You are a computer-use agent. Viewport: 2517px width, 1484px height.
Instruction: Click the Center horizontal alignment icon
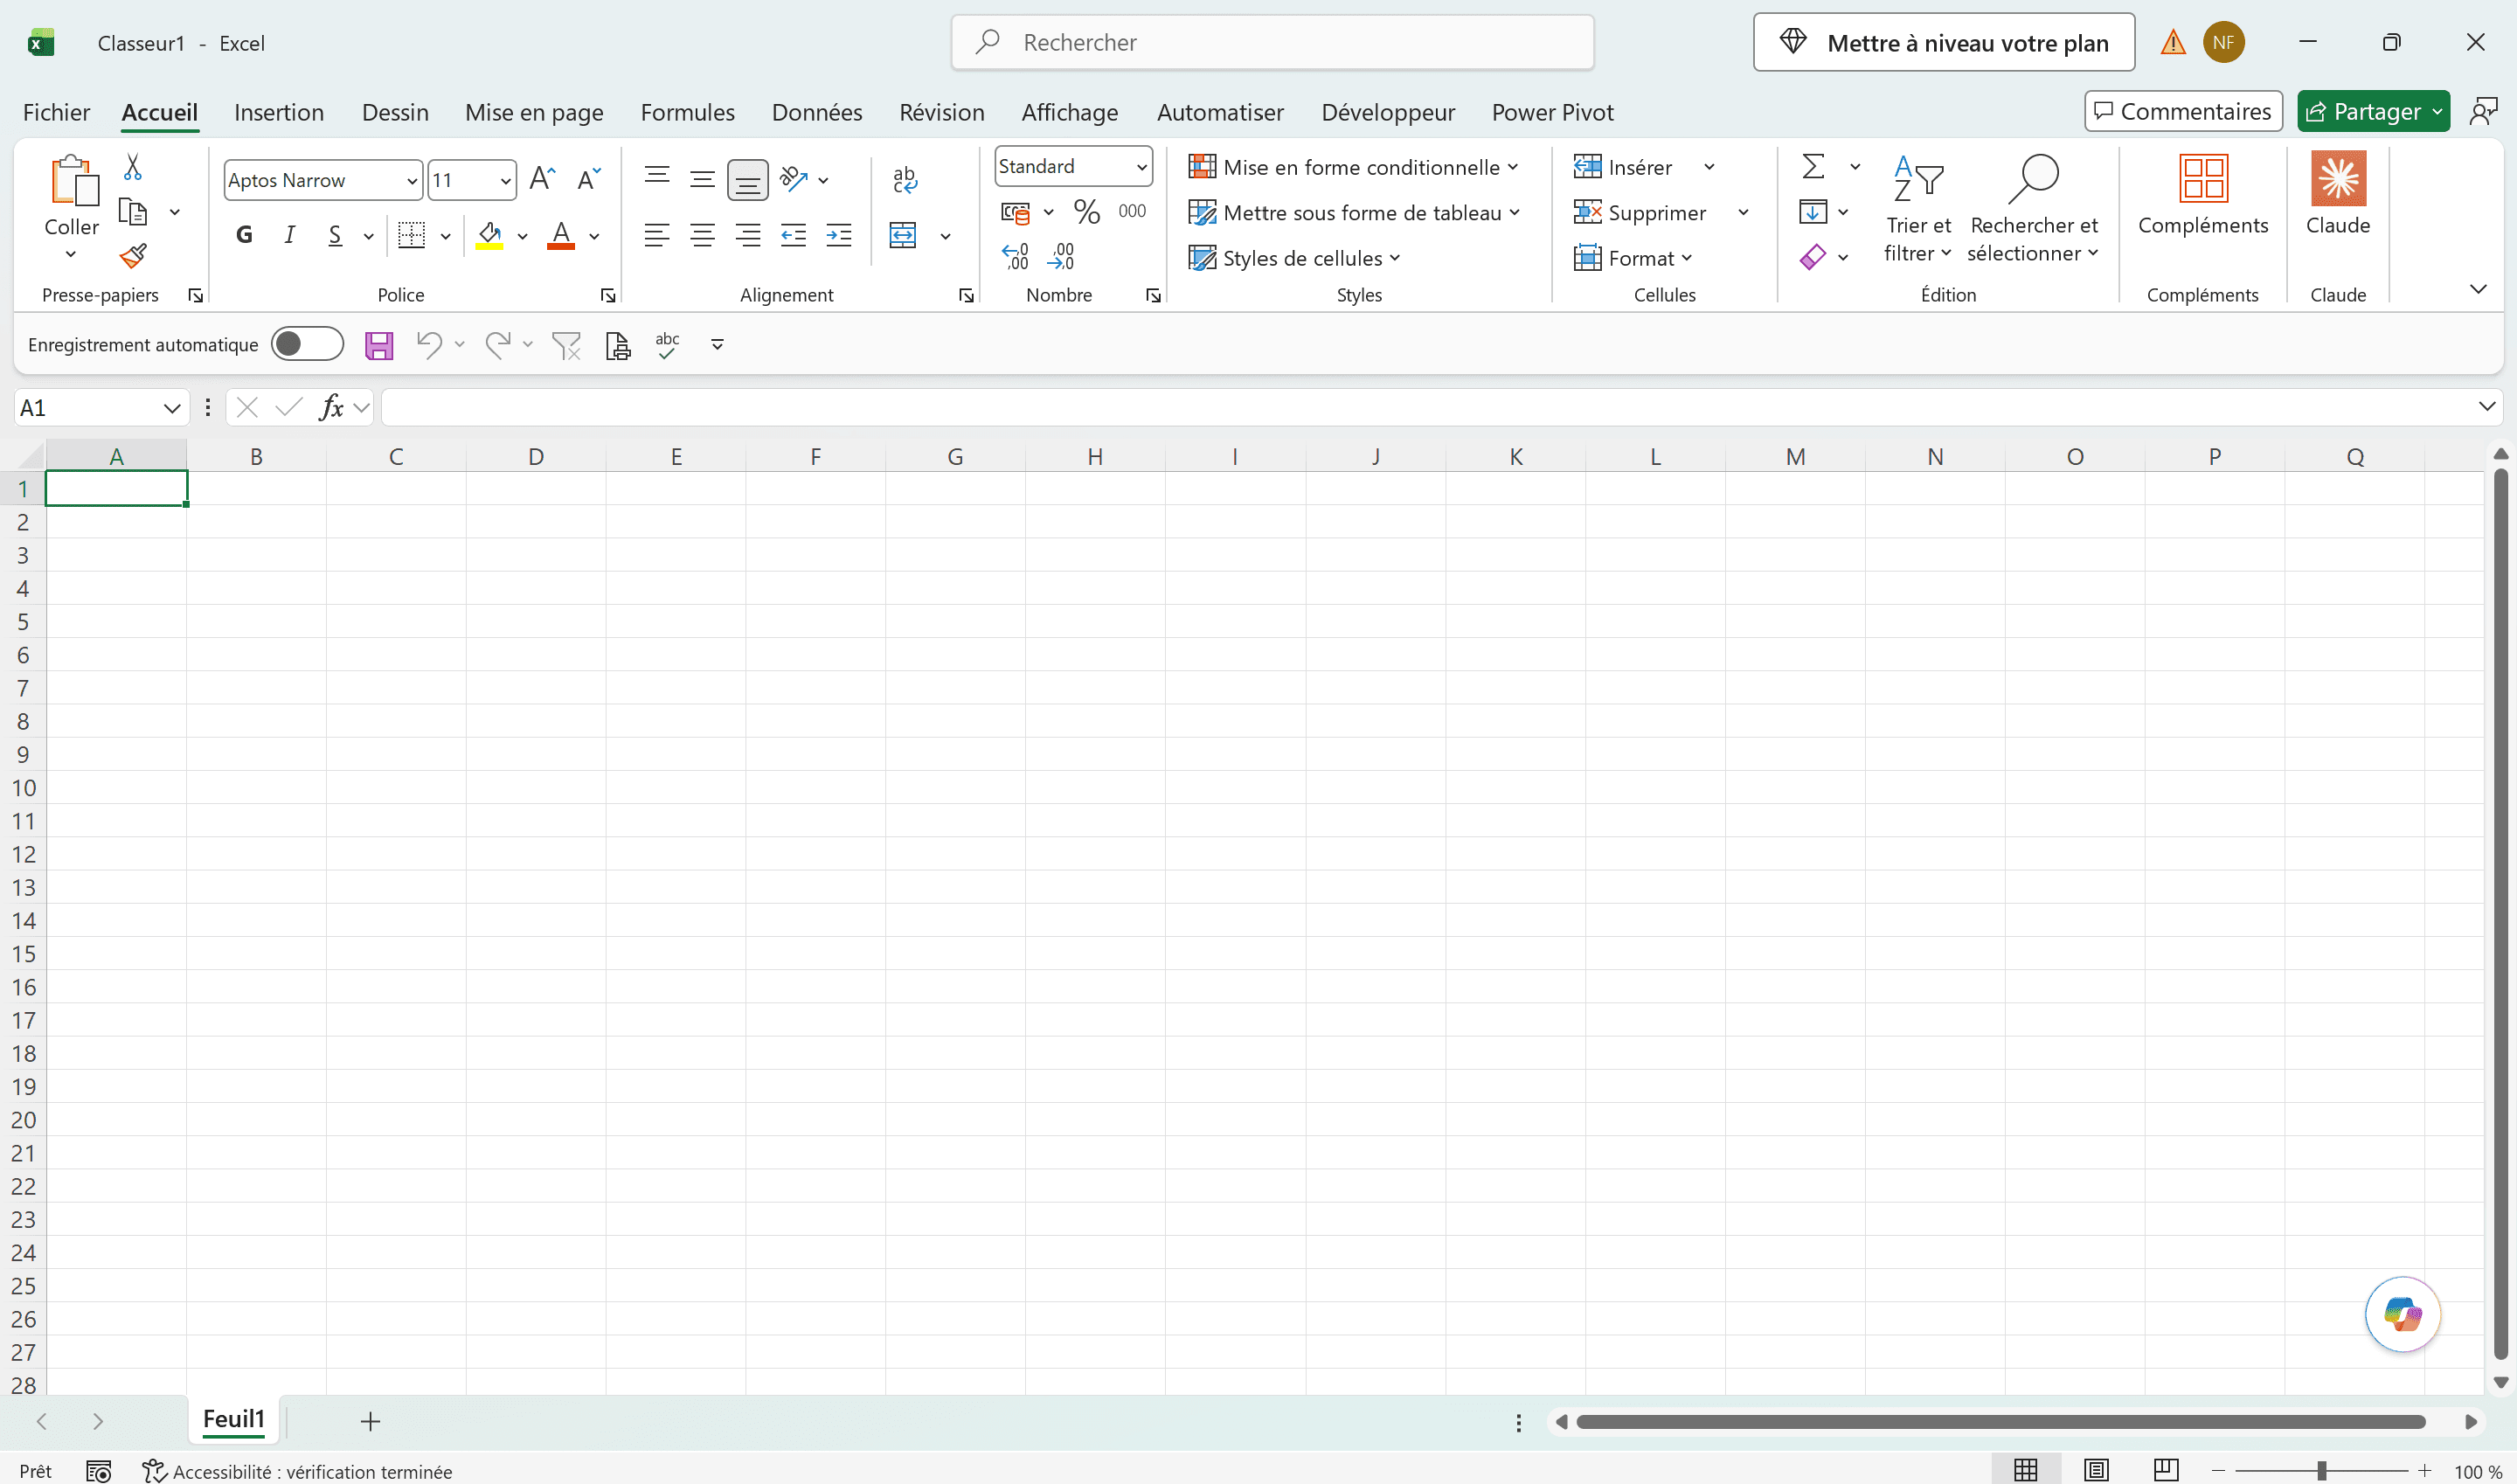pyautogui.click(x=702, y=236)
